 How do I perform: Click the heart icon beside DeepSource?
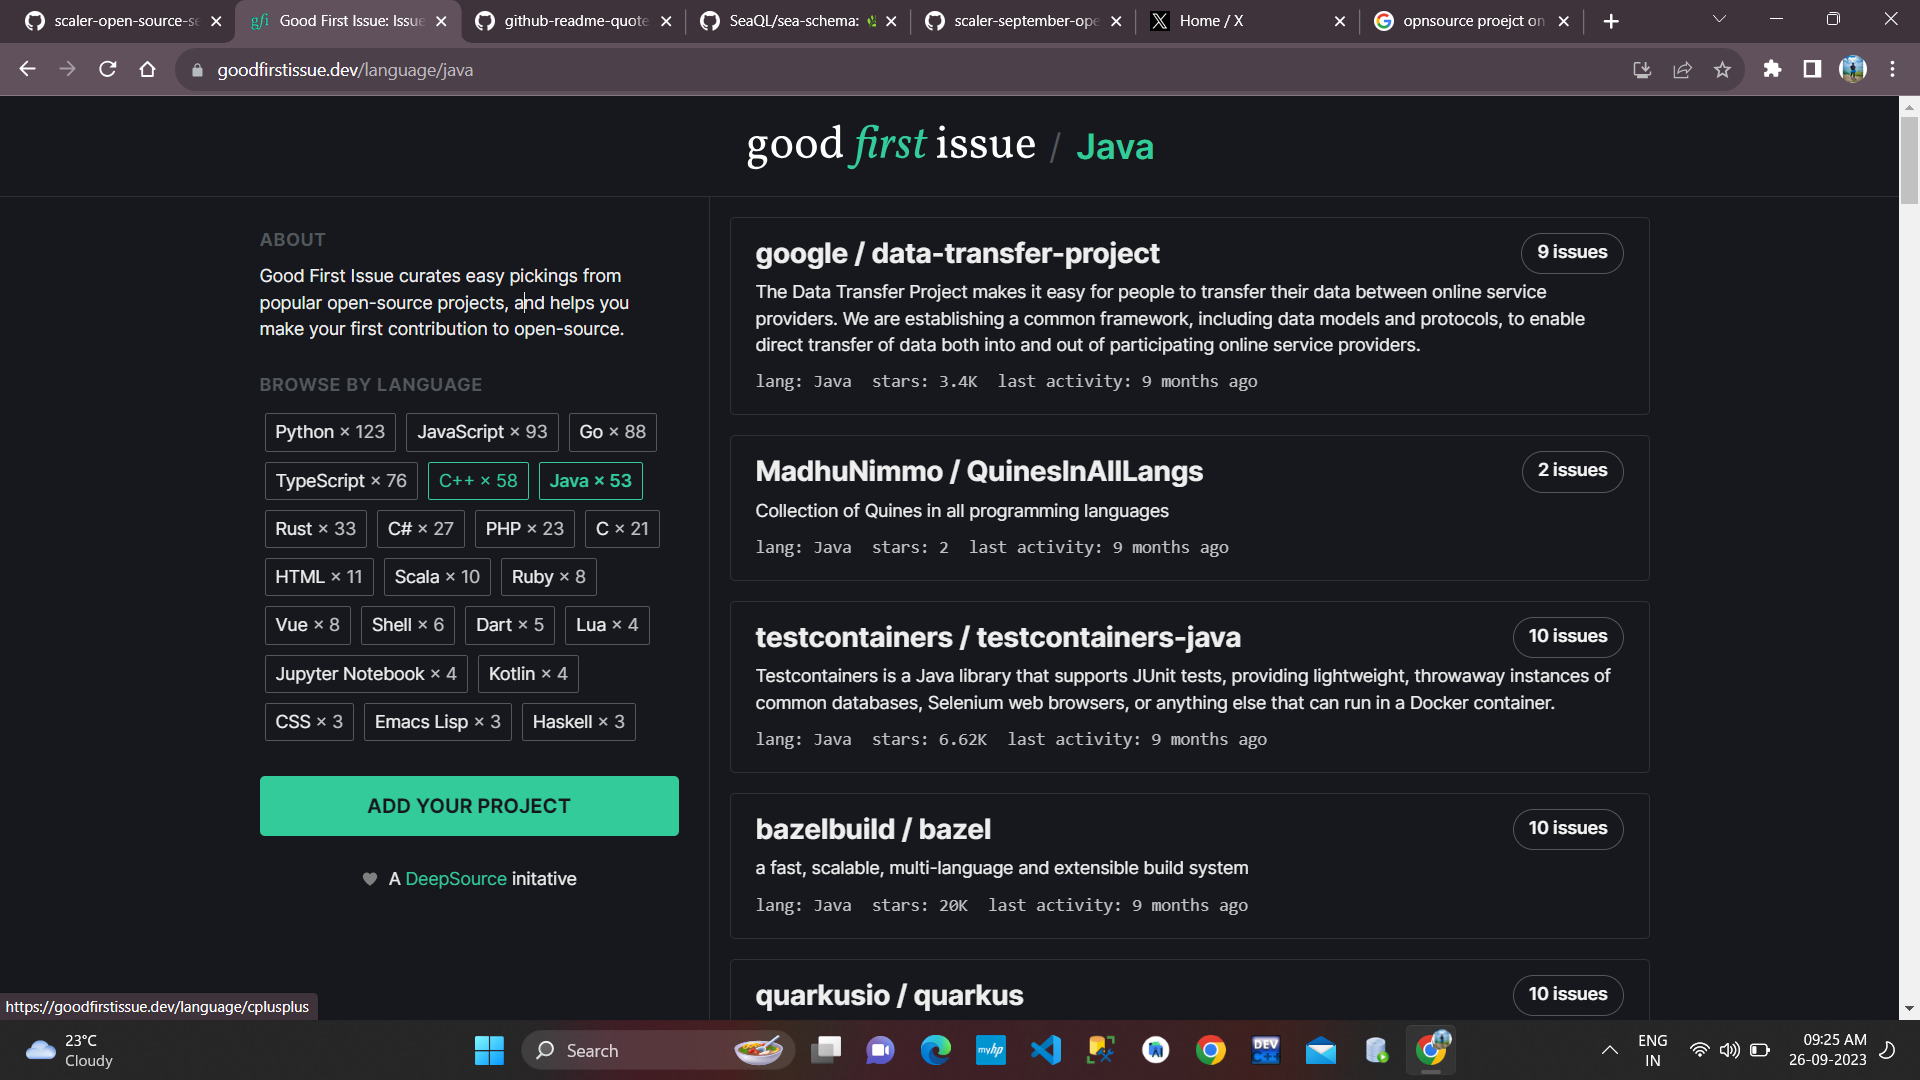click(x=370, y=878)
